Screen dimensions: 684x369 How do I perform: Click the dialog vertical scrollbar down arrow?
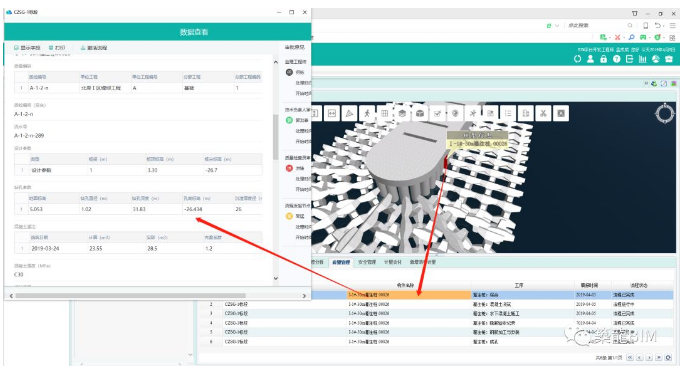tap(276, 278)
